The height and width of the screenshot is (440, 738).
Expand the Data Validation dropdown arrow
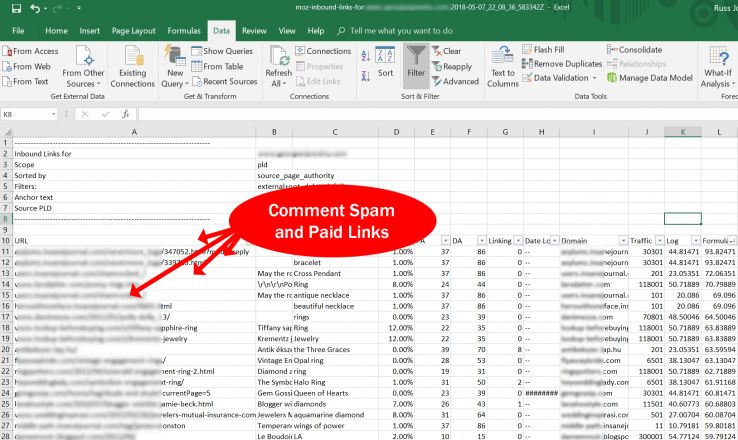(596, 78)
